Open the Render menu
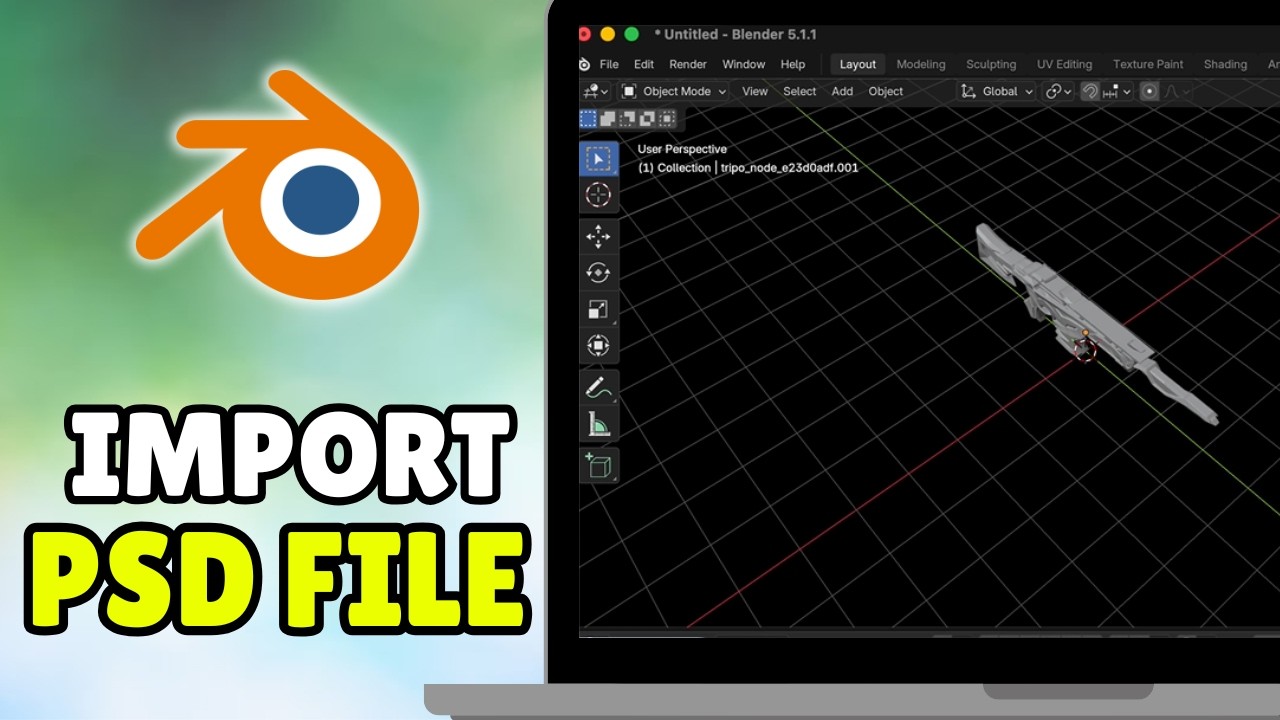 pyautogui.click(x=688, y=64)
